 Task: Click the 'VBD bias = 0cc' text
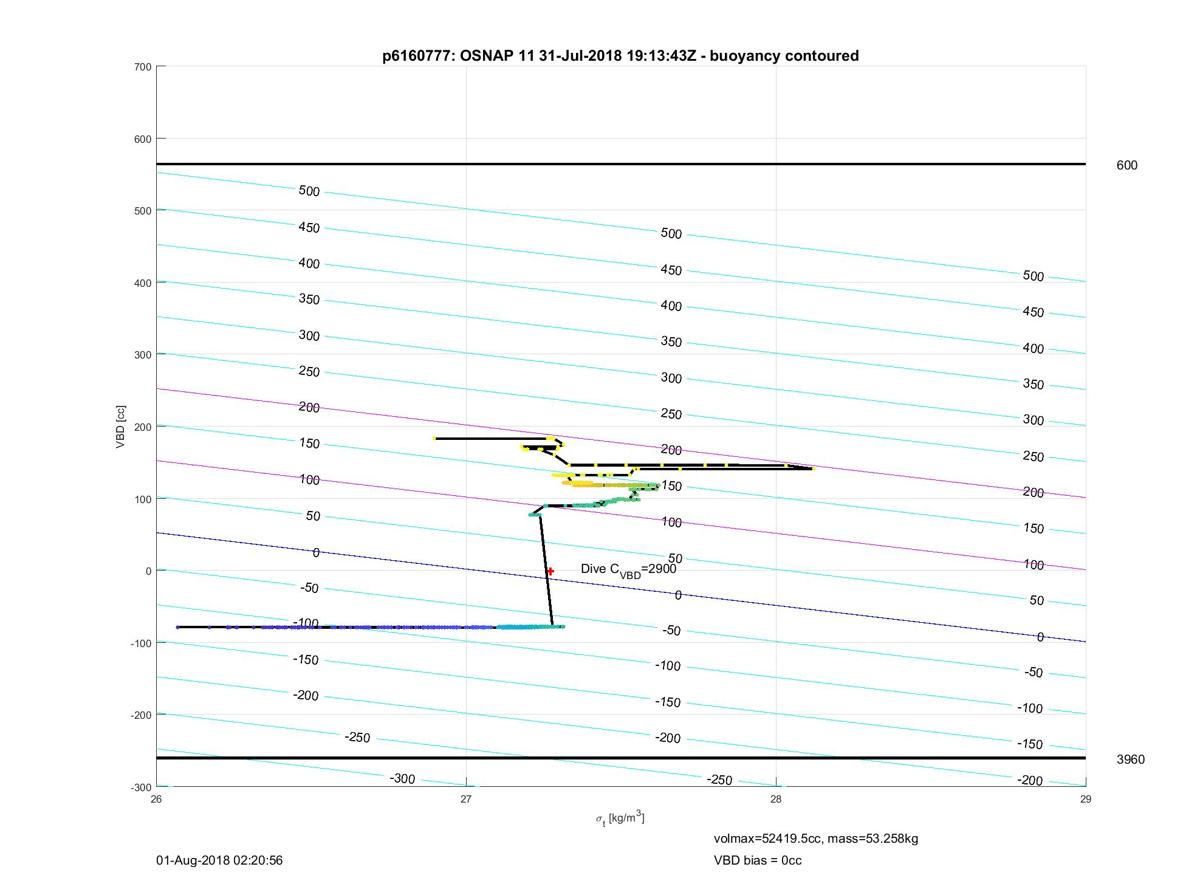pyautogui.click(x=757, y=860)
